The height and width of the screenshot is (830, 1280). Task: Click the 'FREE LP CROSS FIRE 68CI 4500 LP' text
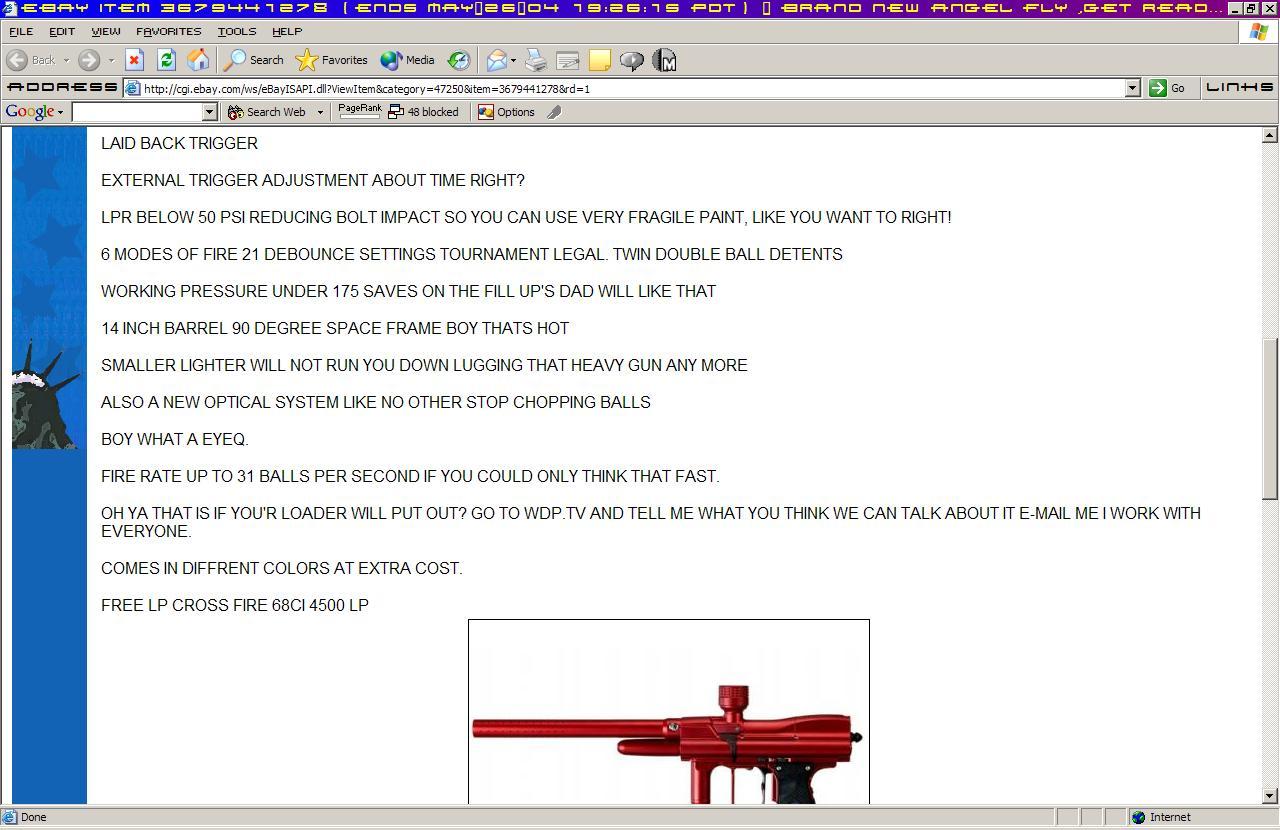point(234,605)
